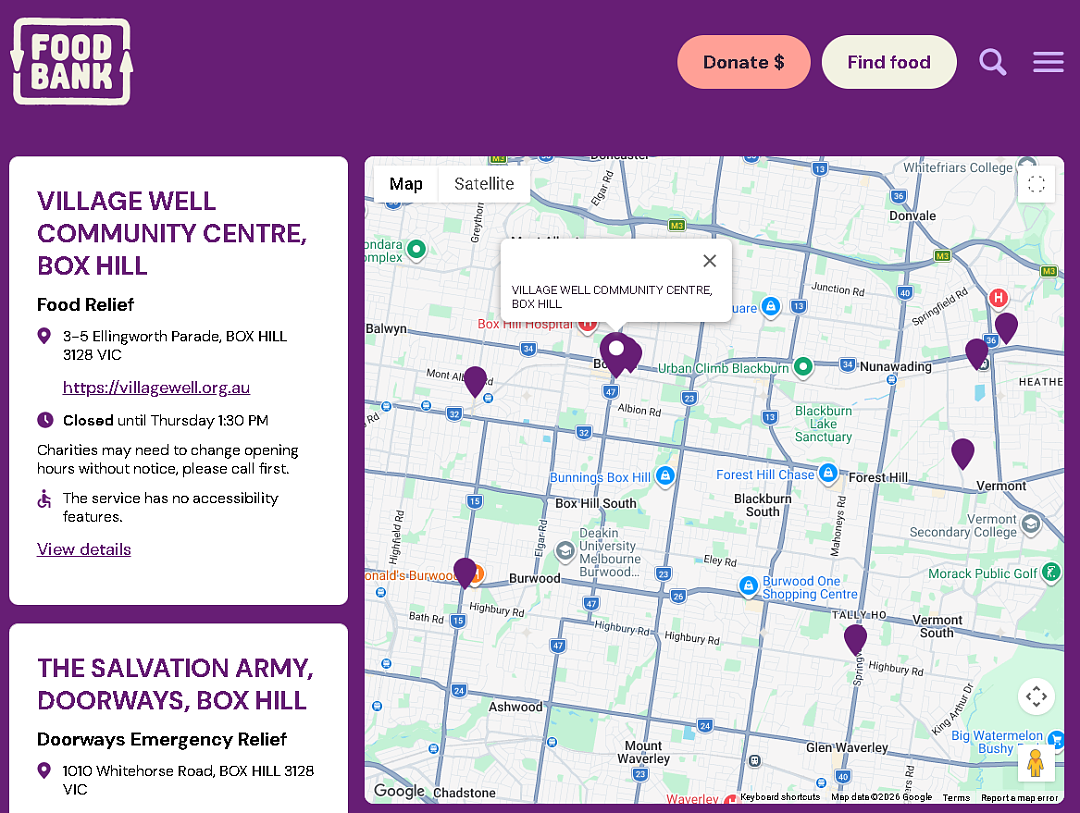
Task: Click the Vermont Secondary College marker
Action: pyautogui.click(x=1030, y=524)
